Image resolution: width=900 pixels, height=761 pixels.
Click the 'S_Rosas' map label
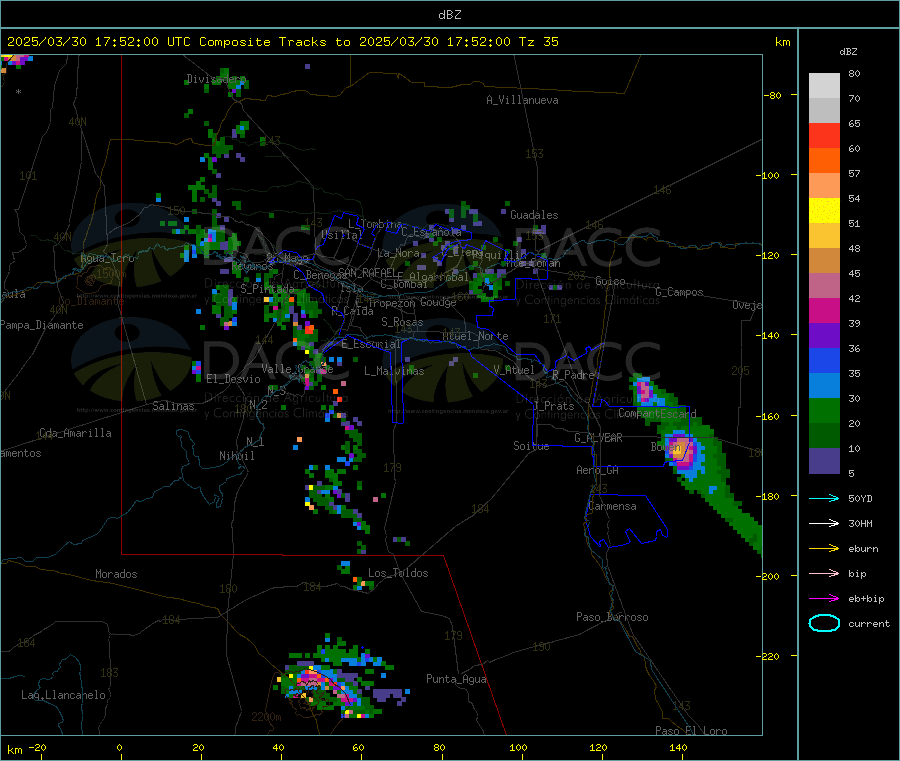coord(402,322)
